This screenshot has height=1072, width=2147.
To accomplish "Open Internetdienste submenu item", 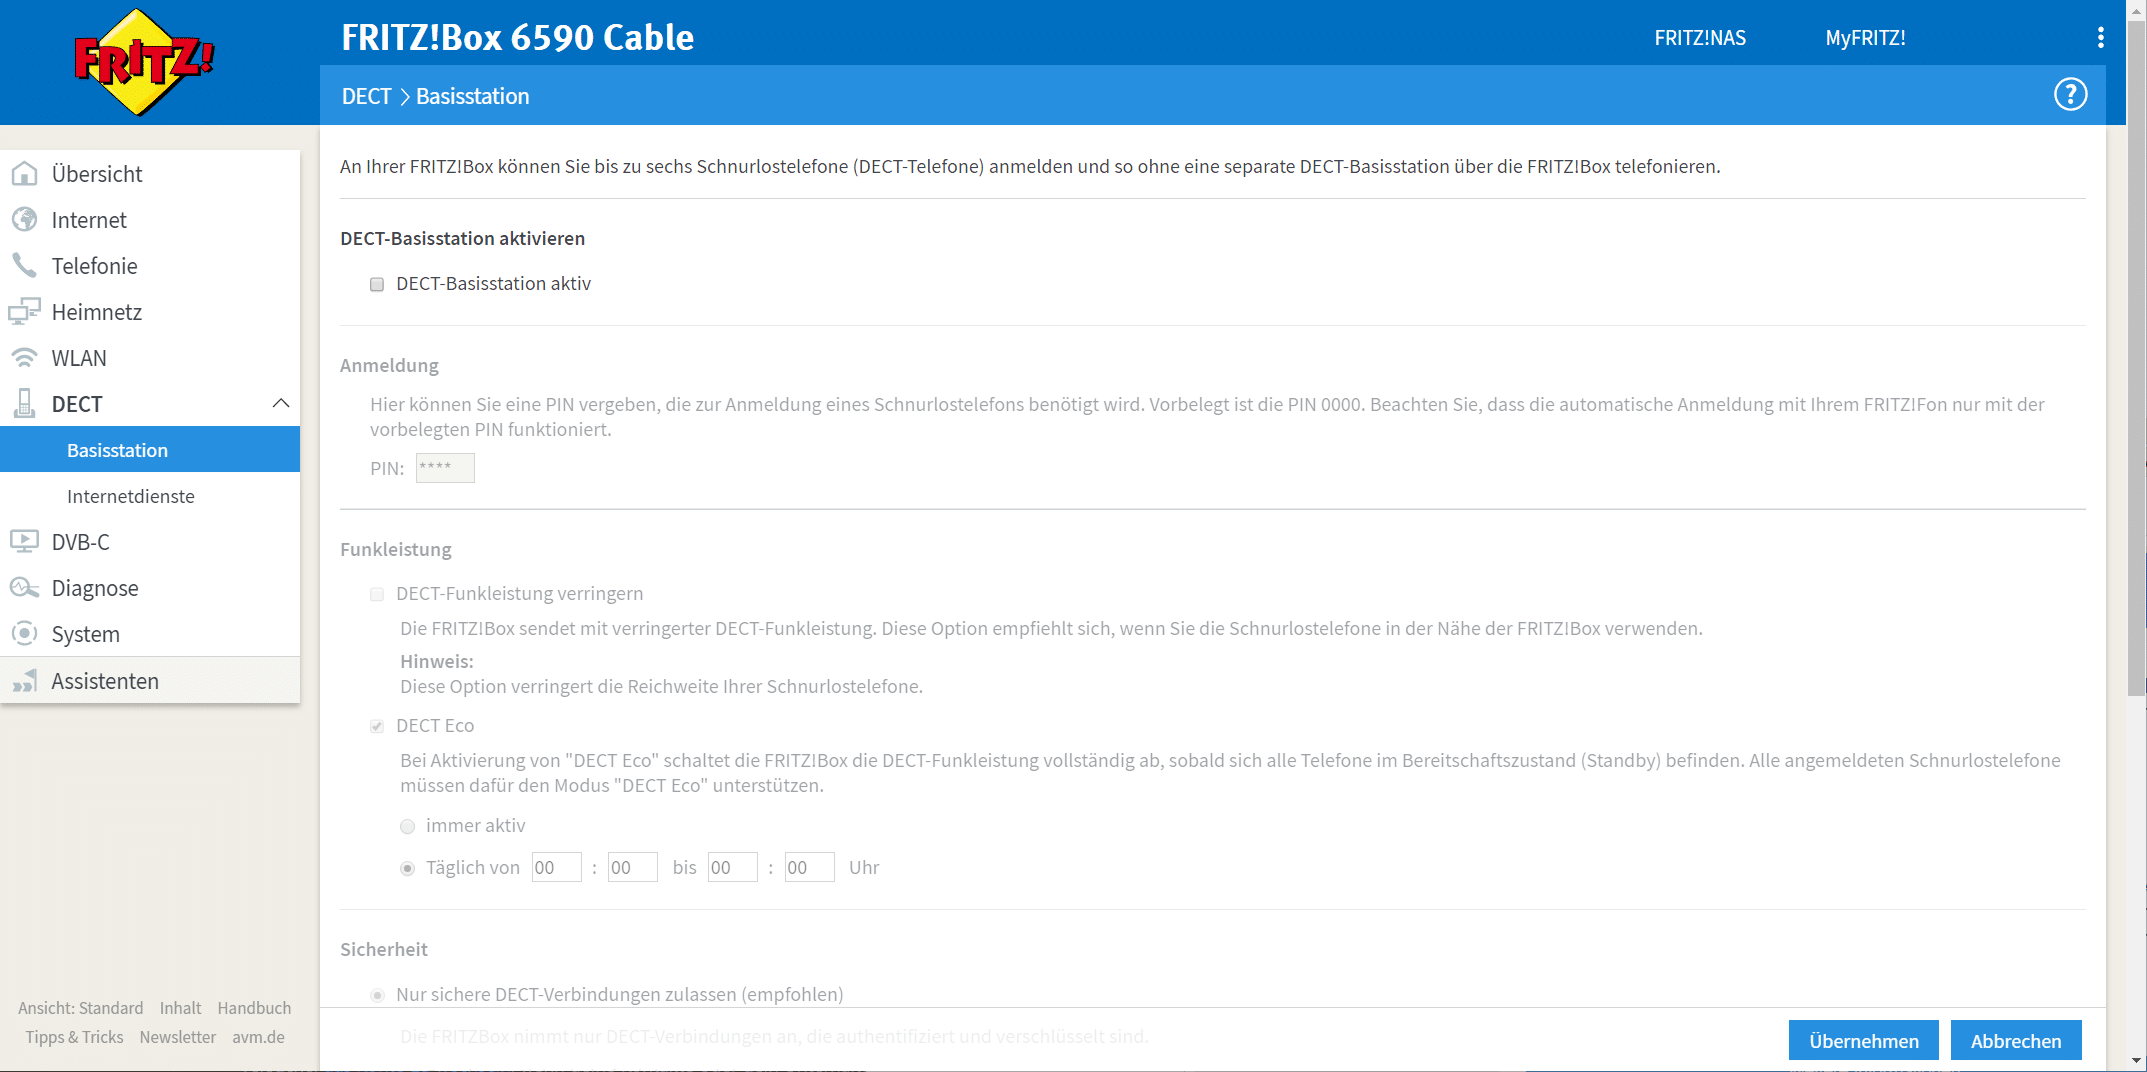I will pos(131,496).
